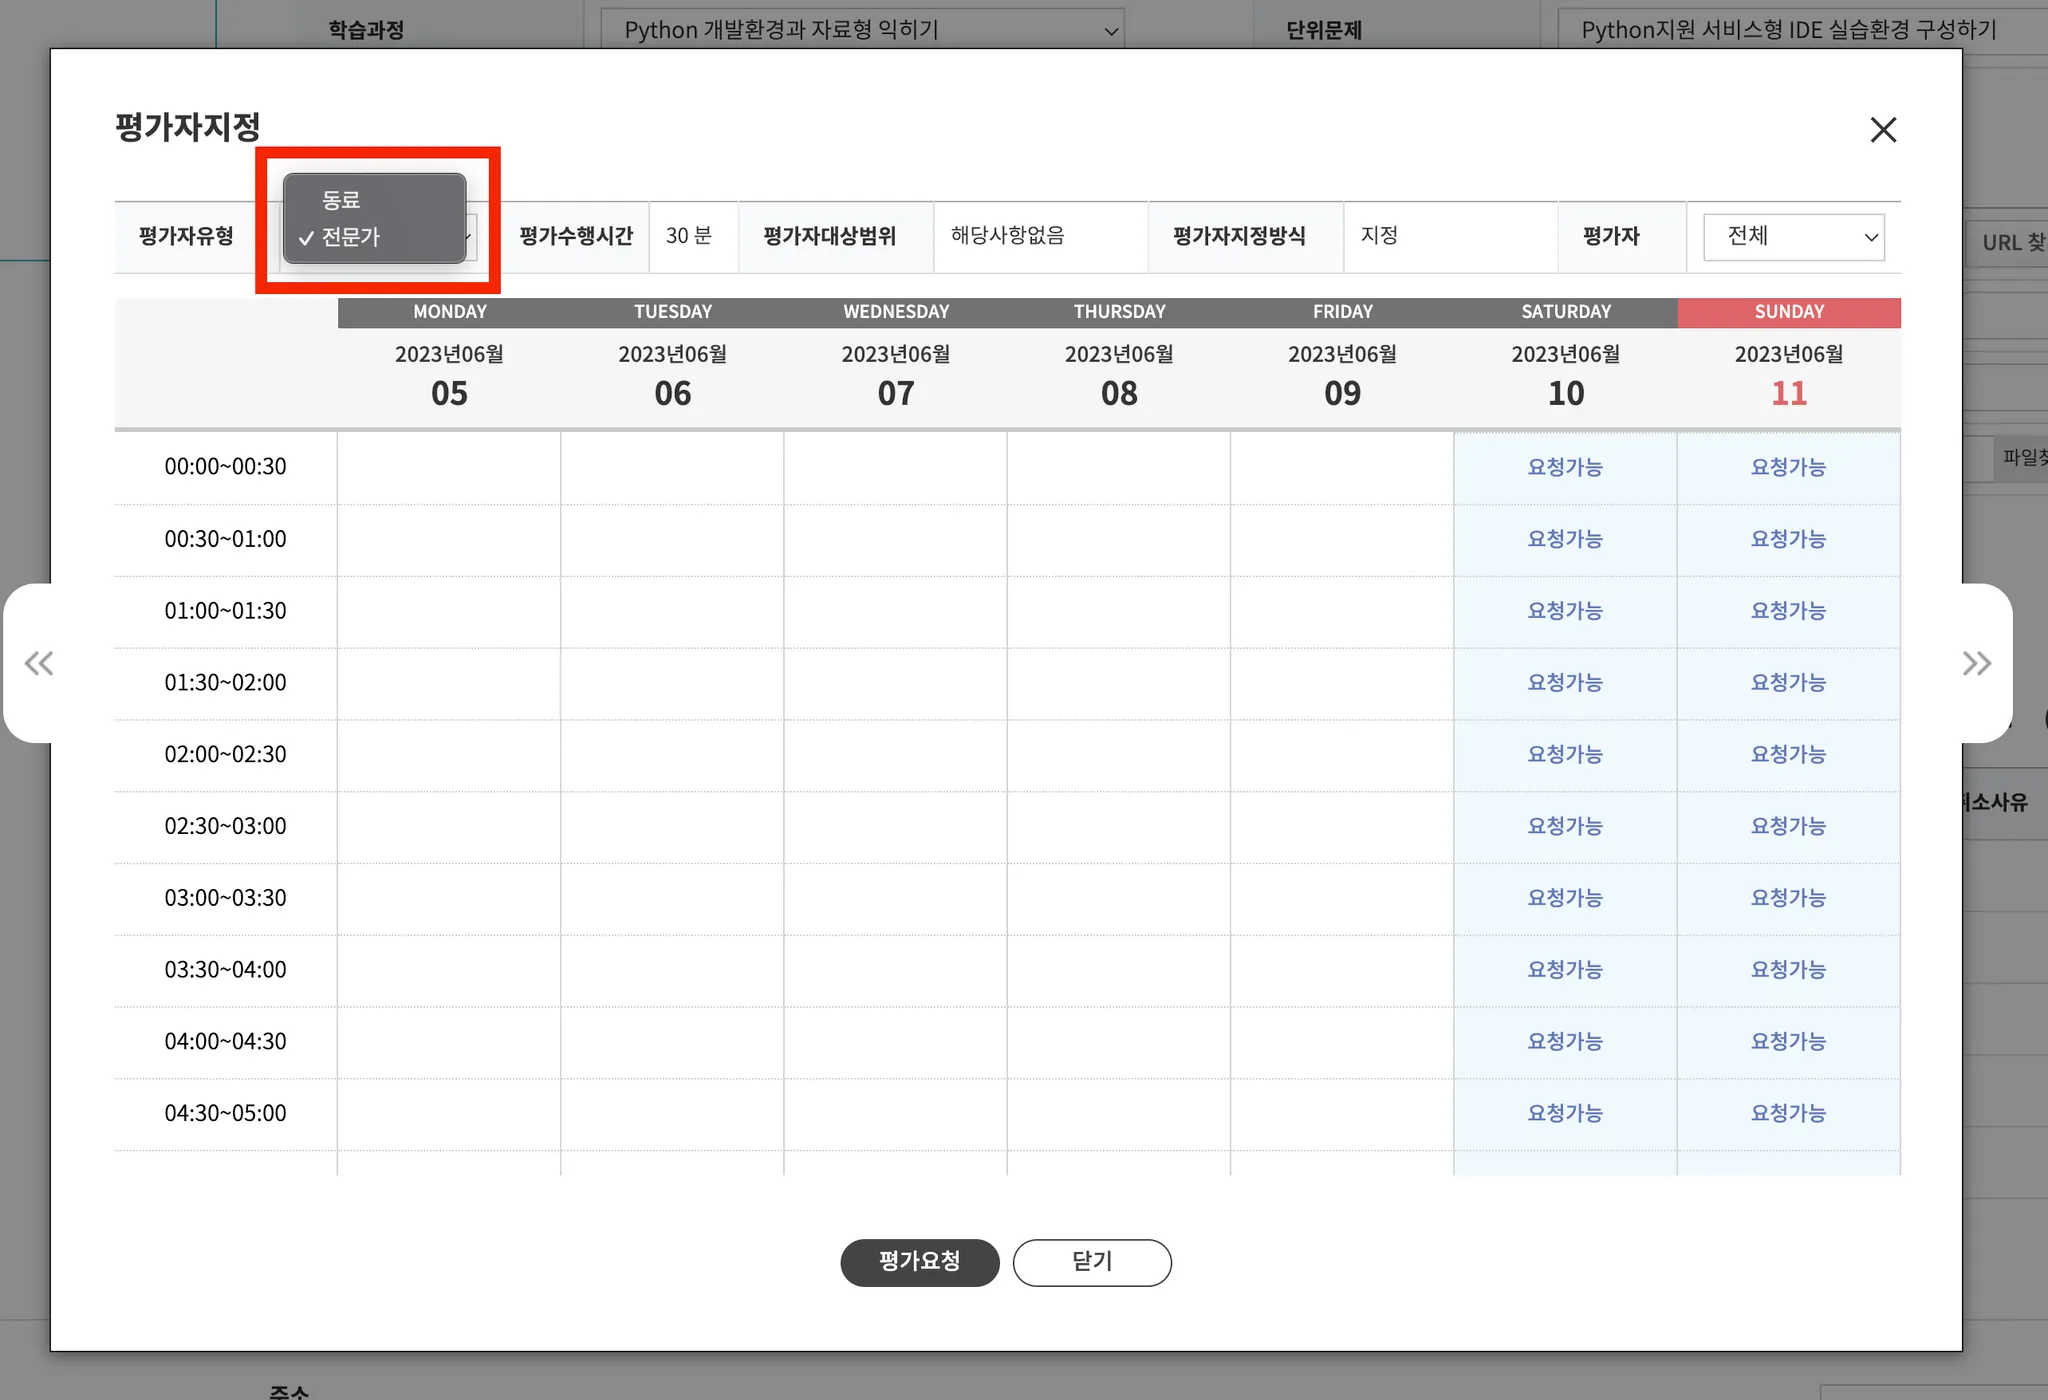Choose Saturday 04:30~05:00 요청가능 slot
The image size is (2048, 1400).
coord(1565,1114)
